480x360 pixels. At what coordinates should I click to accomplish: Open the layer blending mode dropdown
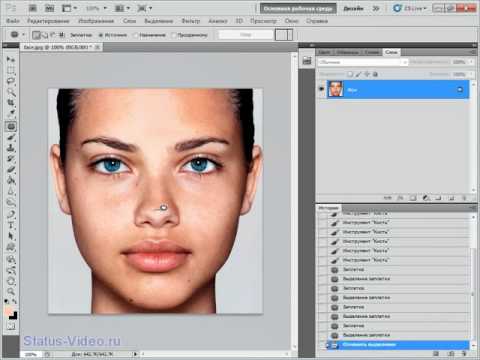click(362, 62)
